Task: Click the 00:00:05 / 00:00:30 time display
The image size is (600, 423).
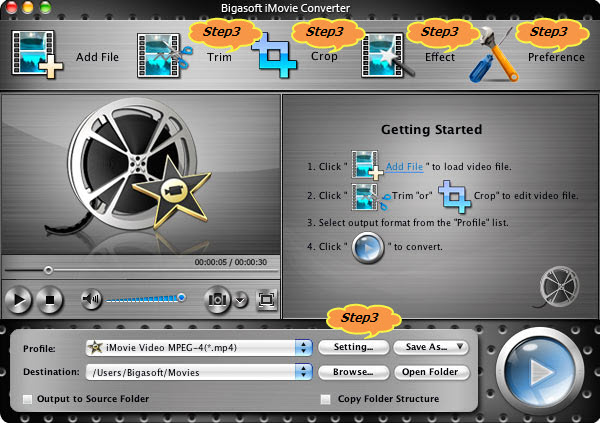Action: [231, 262]
